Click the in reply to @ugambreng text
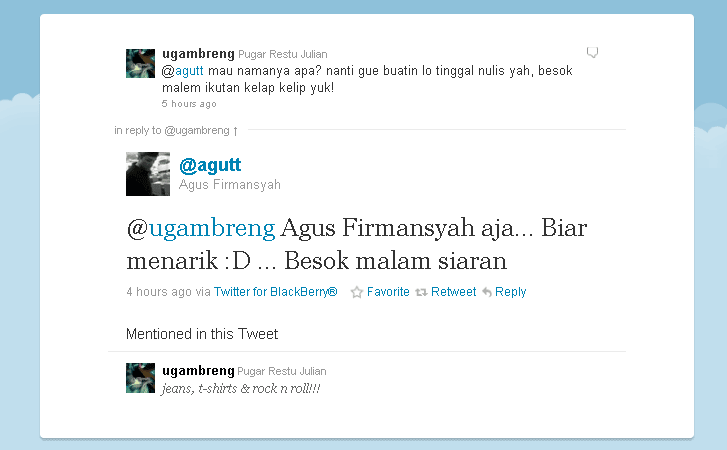Screen dimensions: 727x450 [172, 131]
